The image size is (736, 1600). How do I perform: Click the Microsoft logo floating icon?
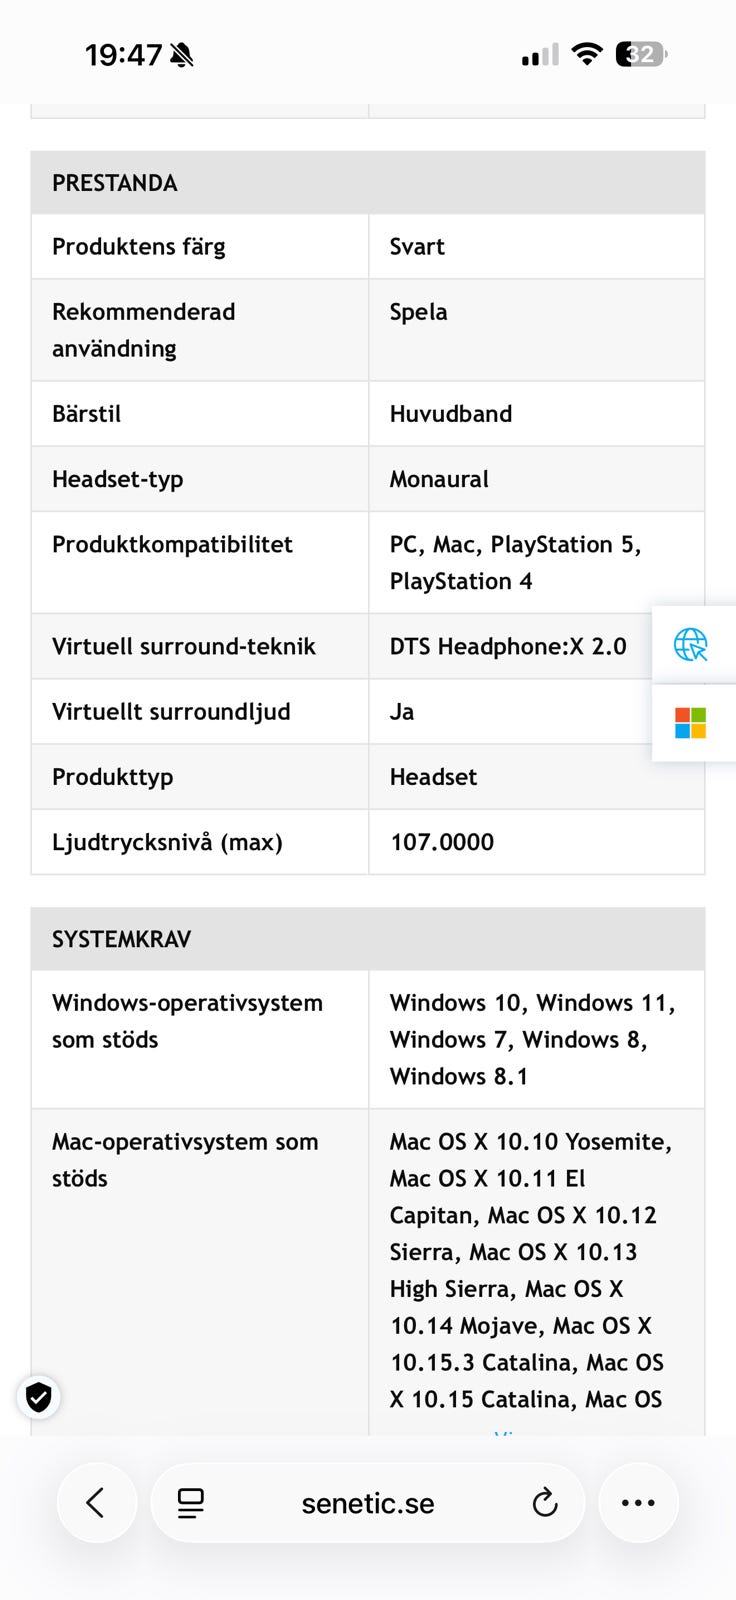click(691, 722)
